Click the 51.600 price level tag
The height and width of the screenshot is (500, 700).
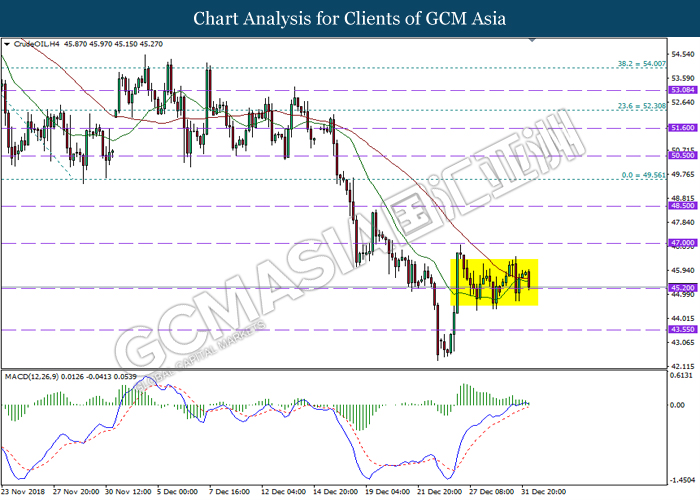pos(683,128)
